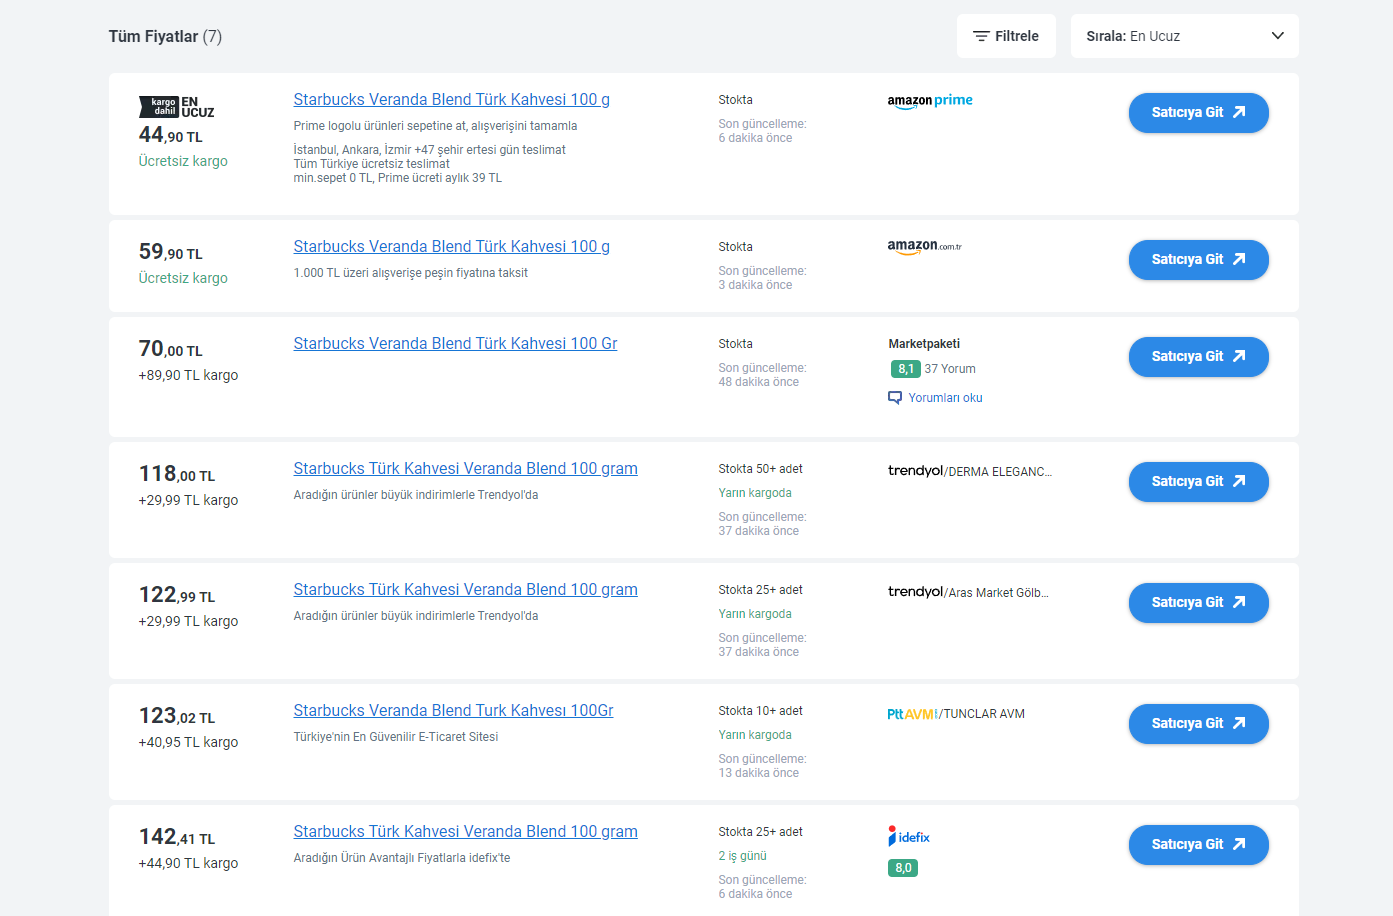Image resolution: width=1393 pixels, height=916 pixels.
Task: Go to seller for the amazon.com.tr offer
Action: (x=1198, y=260)
